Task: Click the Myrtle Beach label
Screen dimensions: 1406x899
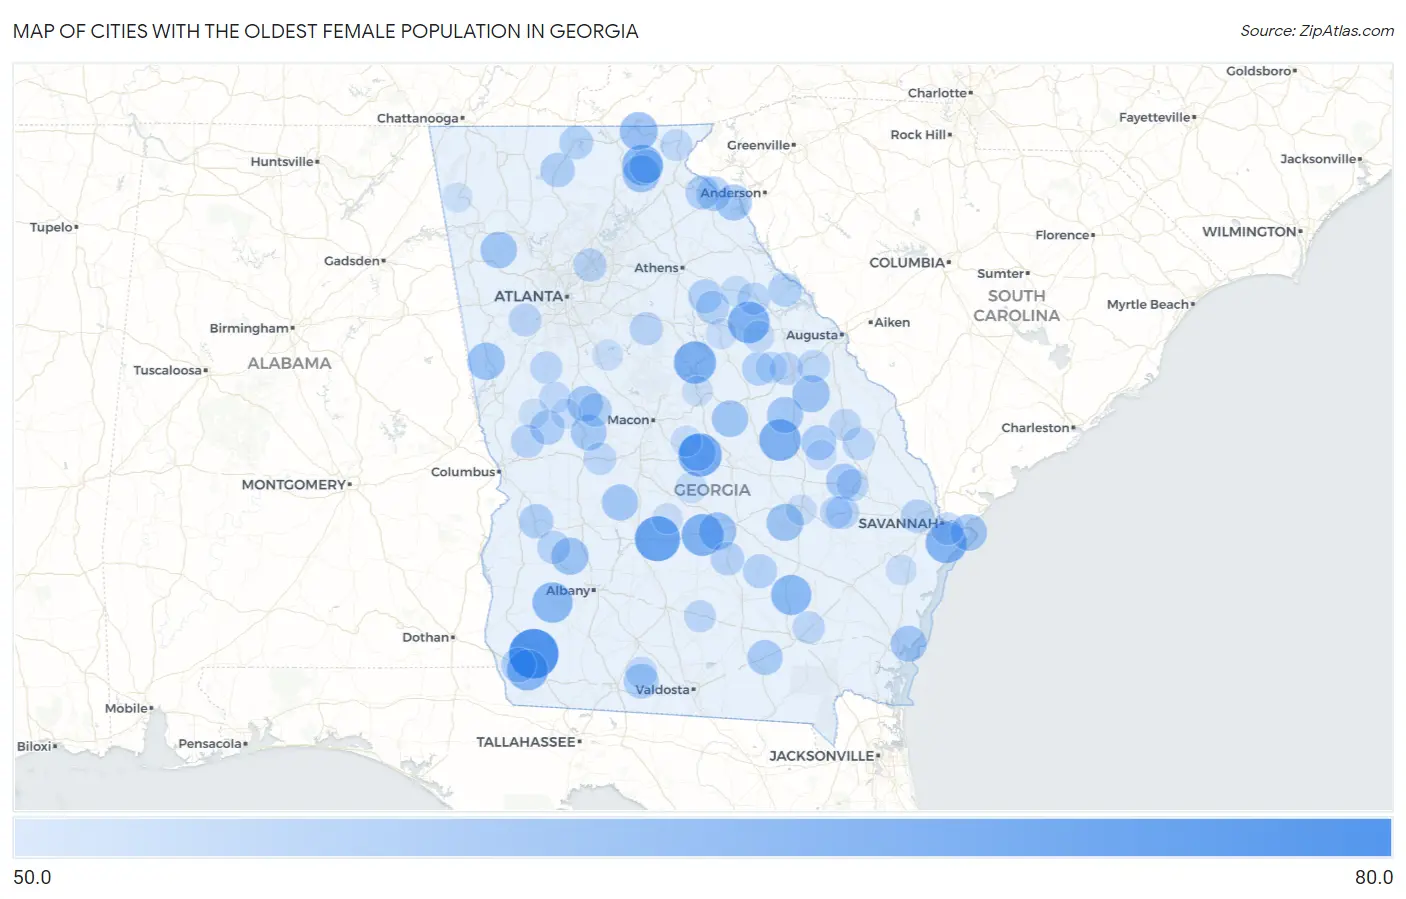Action: point(1148,305)
